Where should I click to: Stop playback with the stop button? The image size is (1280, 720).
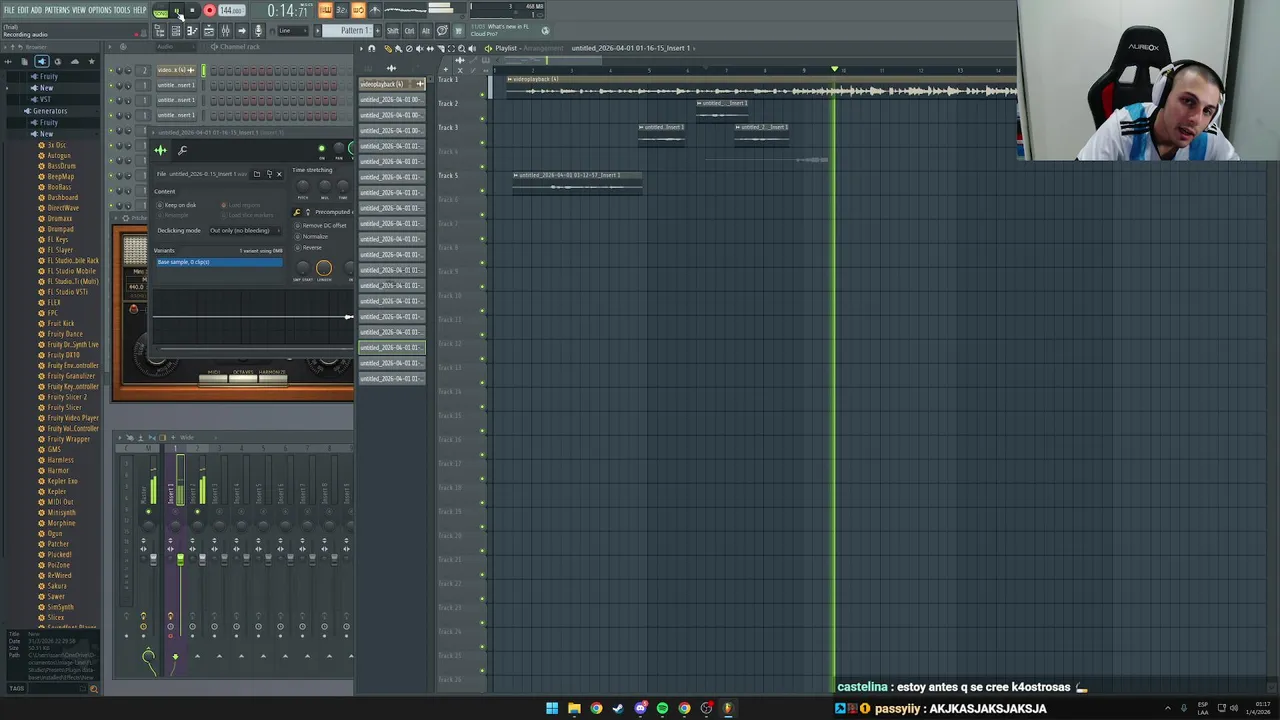point(192,10)
